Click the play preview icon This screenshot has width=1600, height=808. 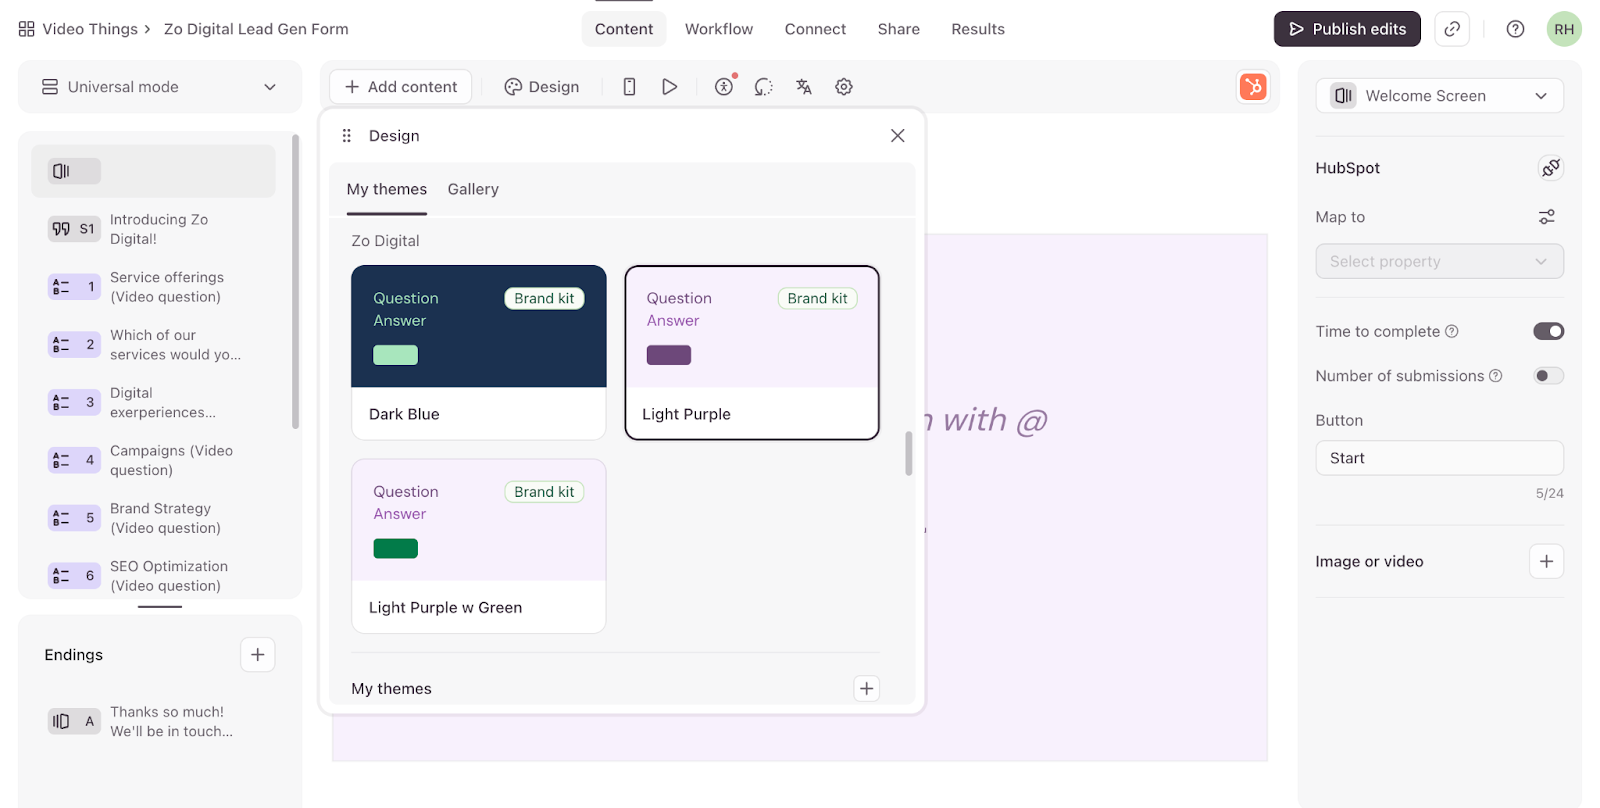point(670,87)
